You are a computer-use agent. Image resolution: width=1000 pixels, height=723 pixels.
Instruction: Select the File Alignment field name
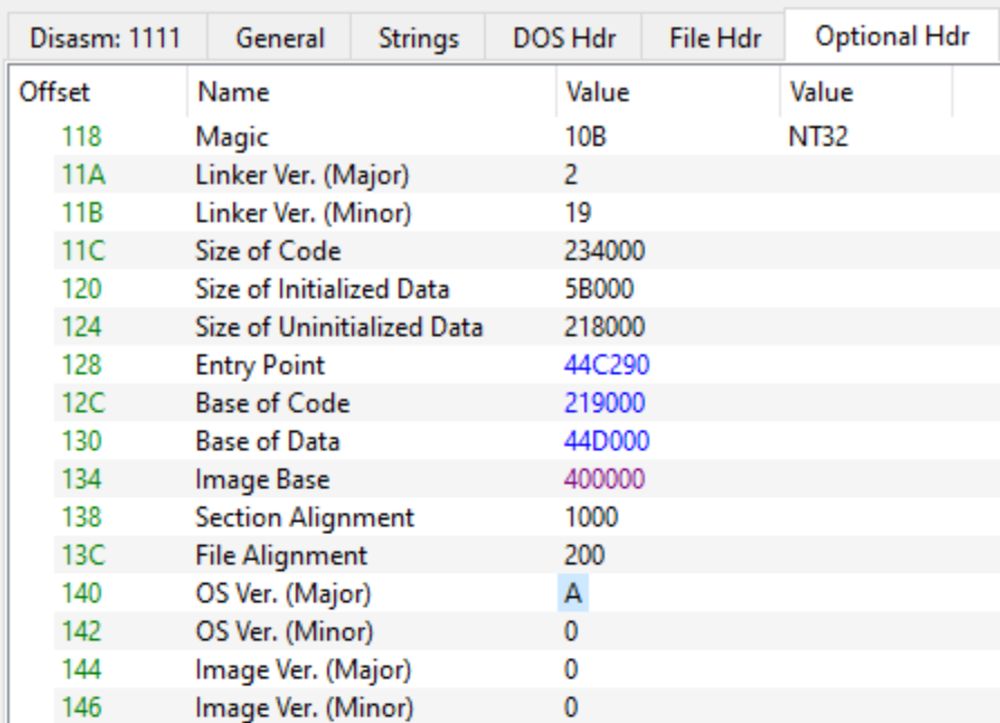point(281,556)
